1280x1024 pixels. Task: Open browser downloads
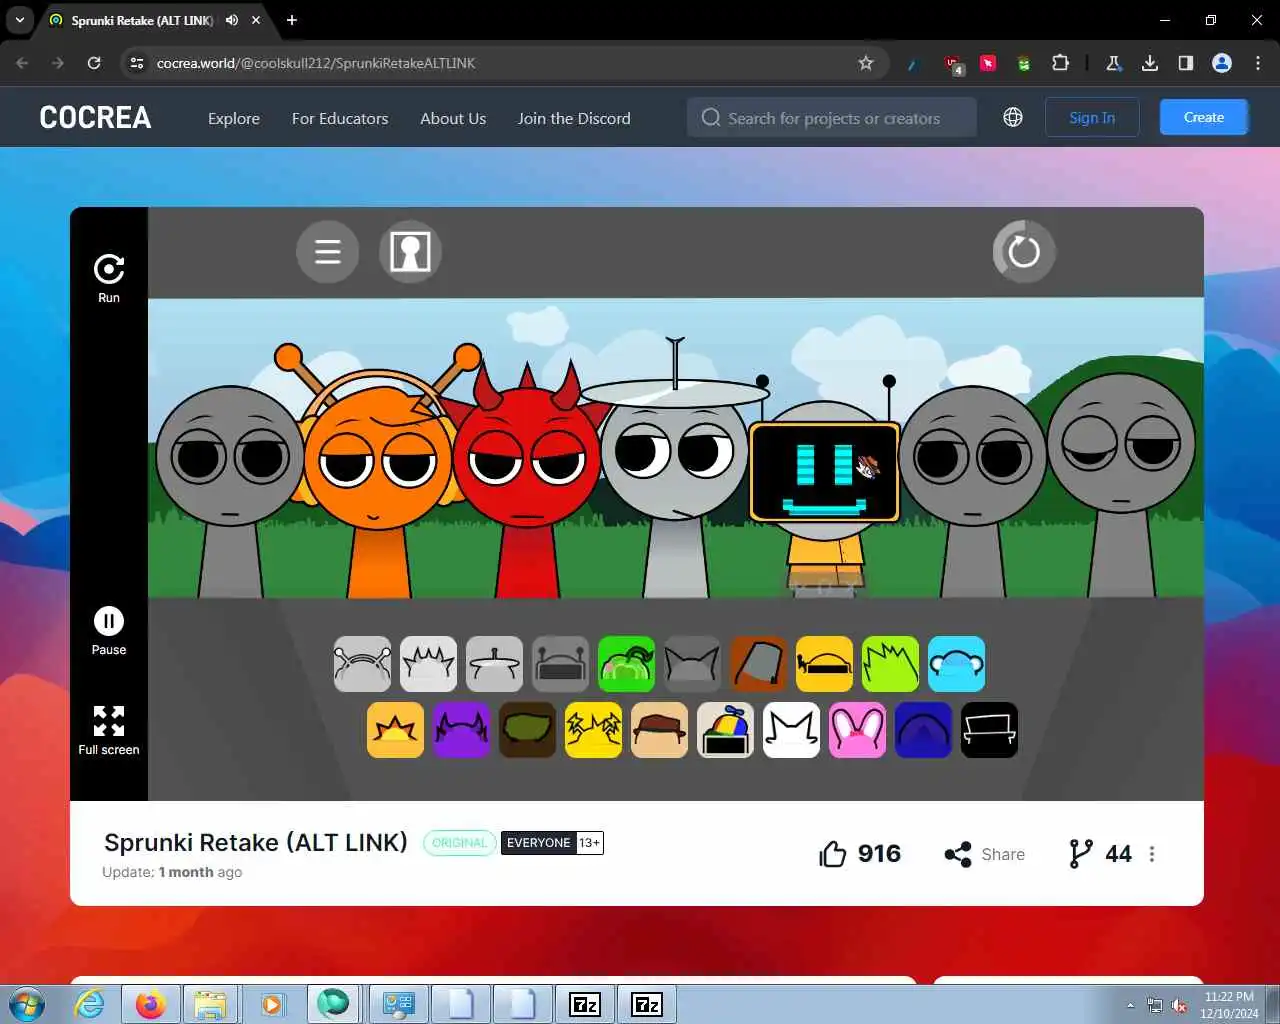[x=1150, y=63]
